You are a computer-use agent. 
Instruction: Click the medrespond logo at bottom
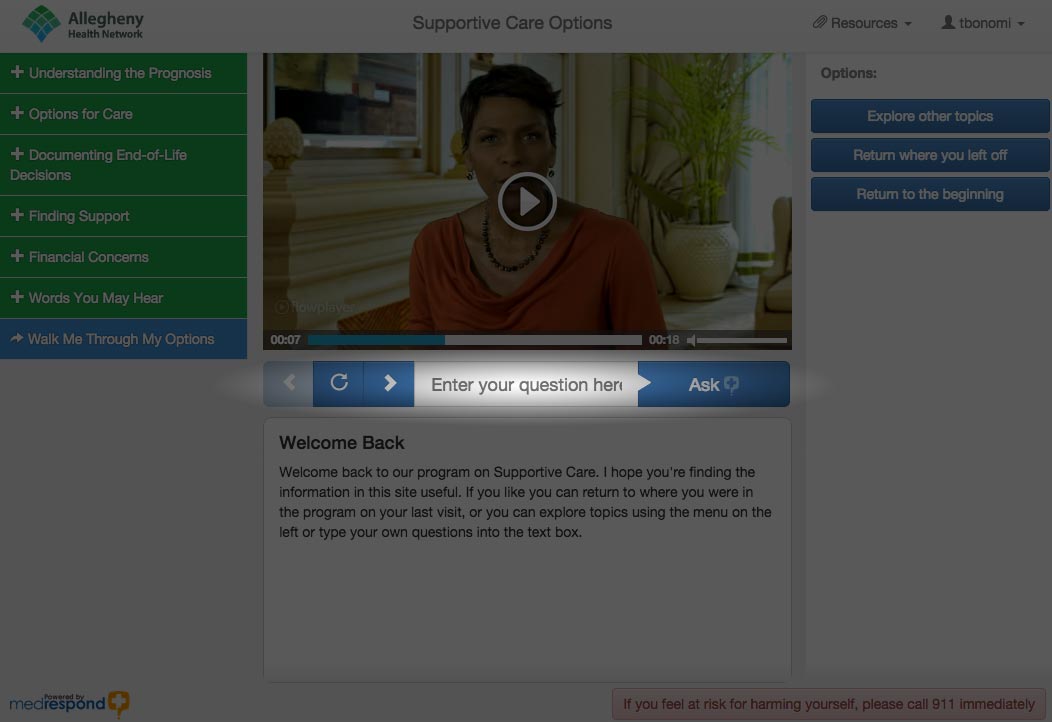tap(69, 703)
